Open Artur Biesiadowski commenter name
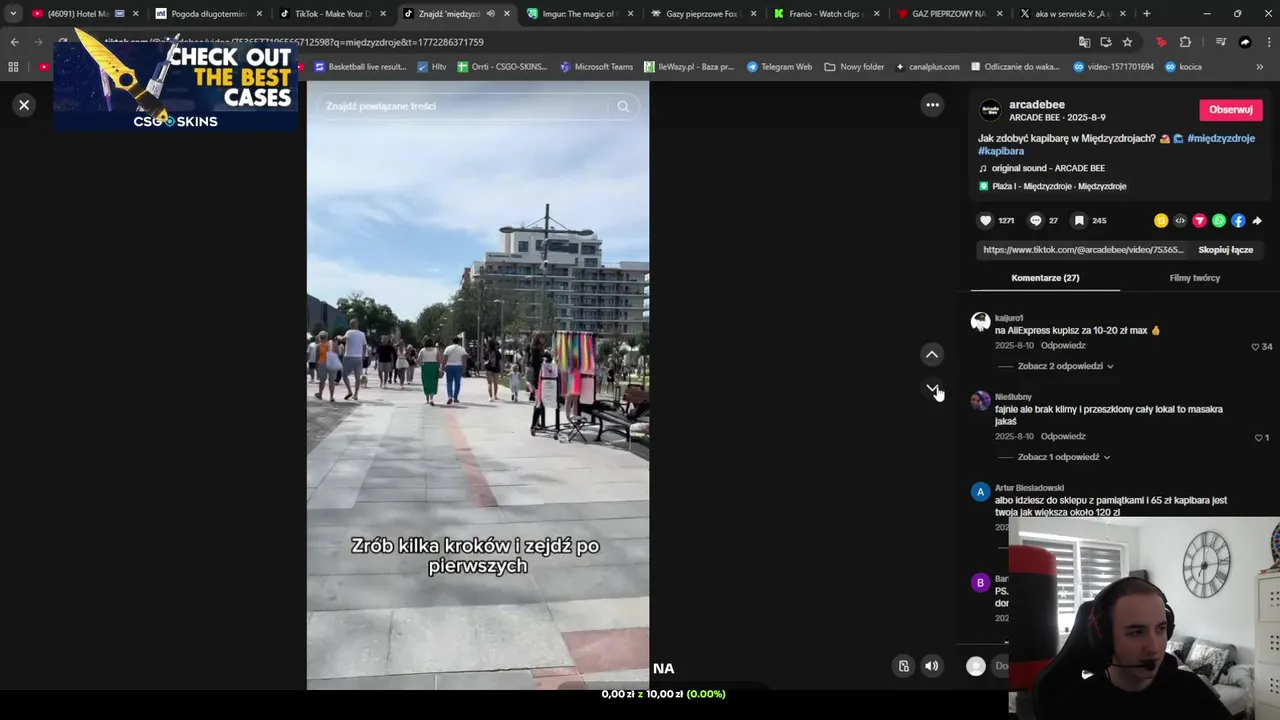Screen dimensions: 1280x720 (1029, 488)
